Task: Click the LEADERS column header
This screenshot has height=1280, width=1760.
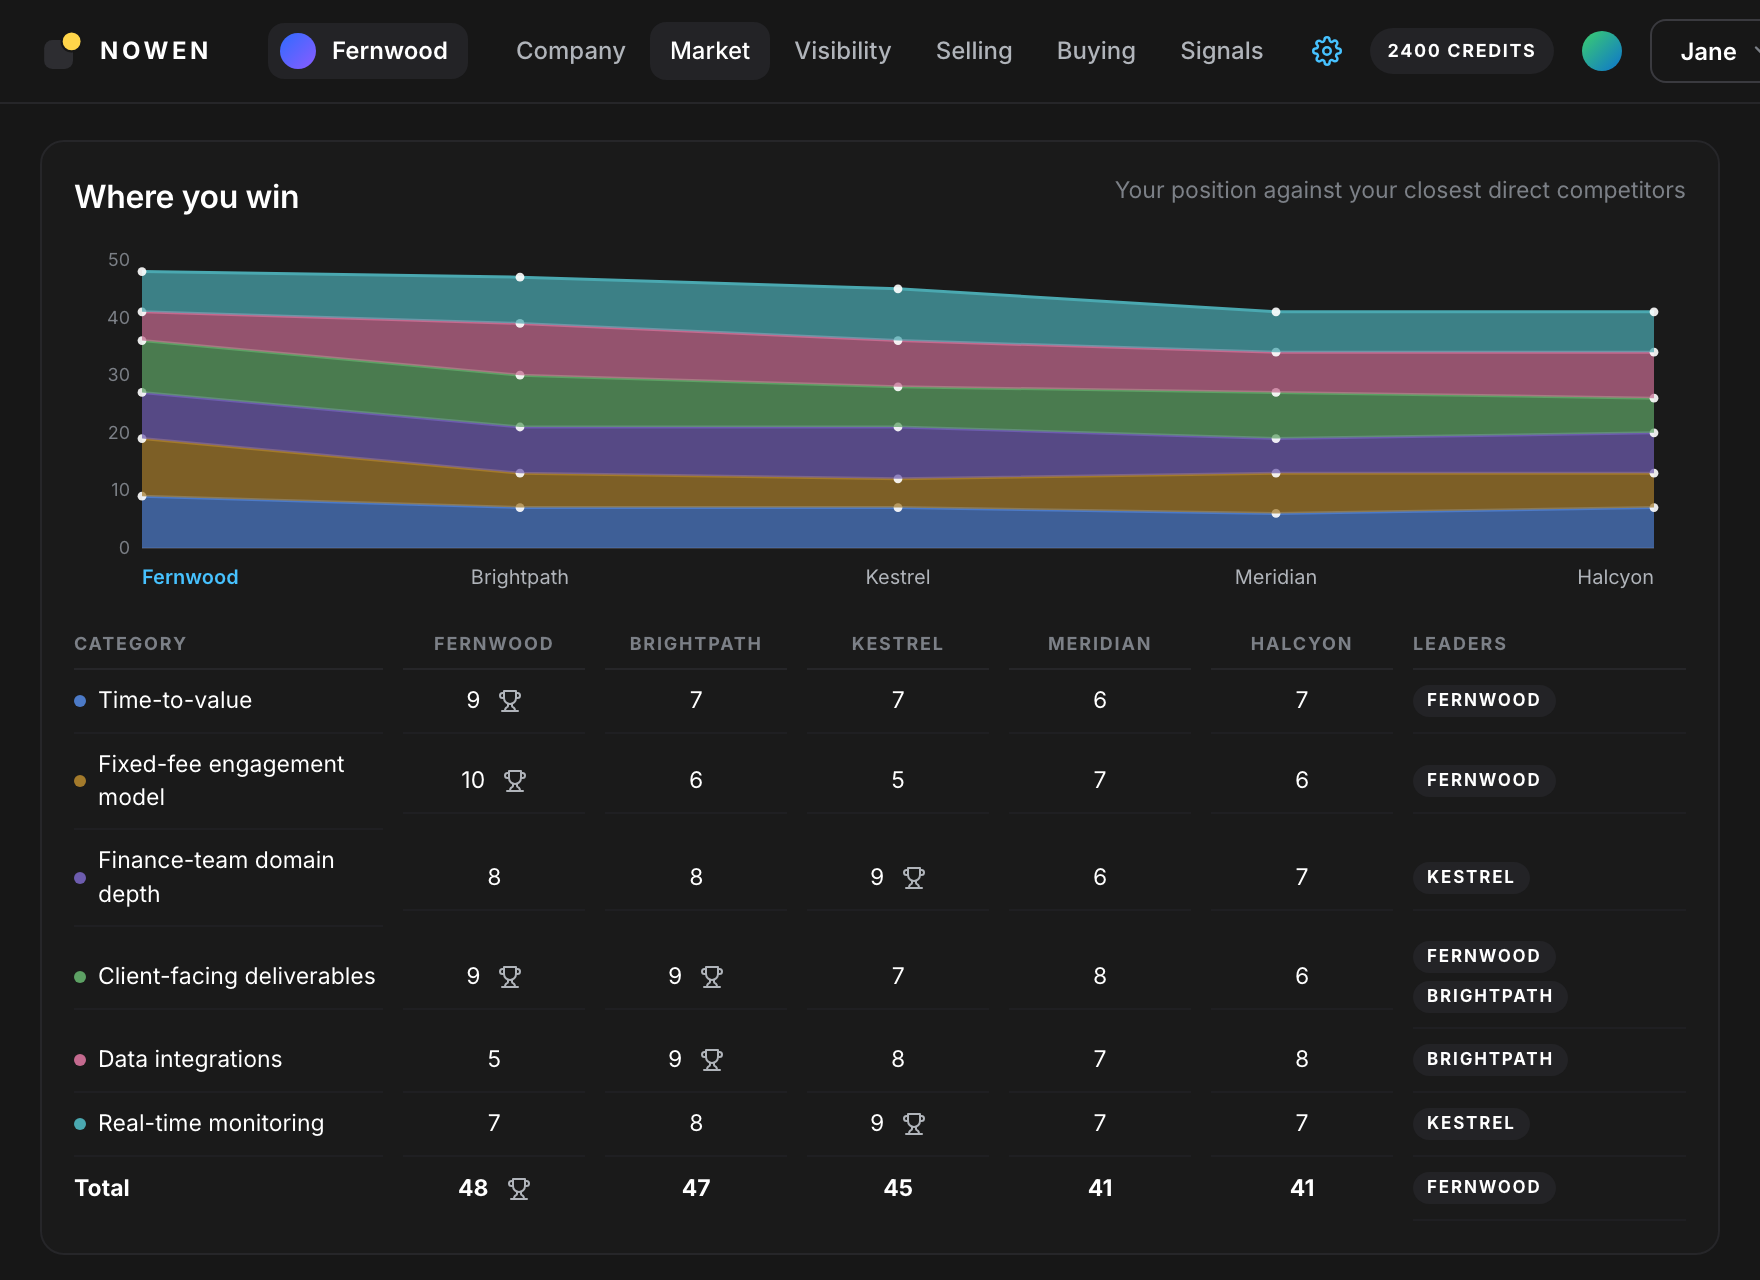Action: tap(1460, 644)
